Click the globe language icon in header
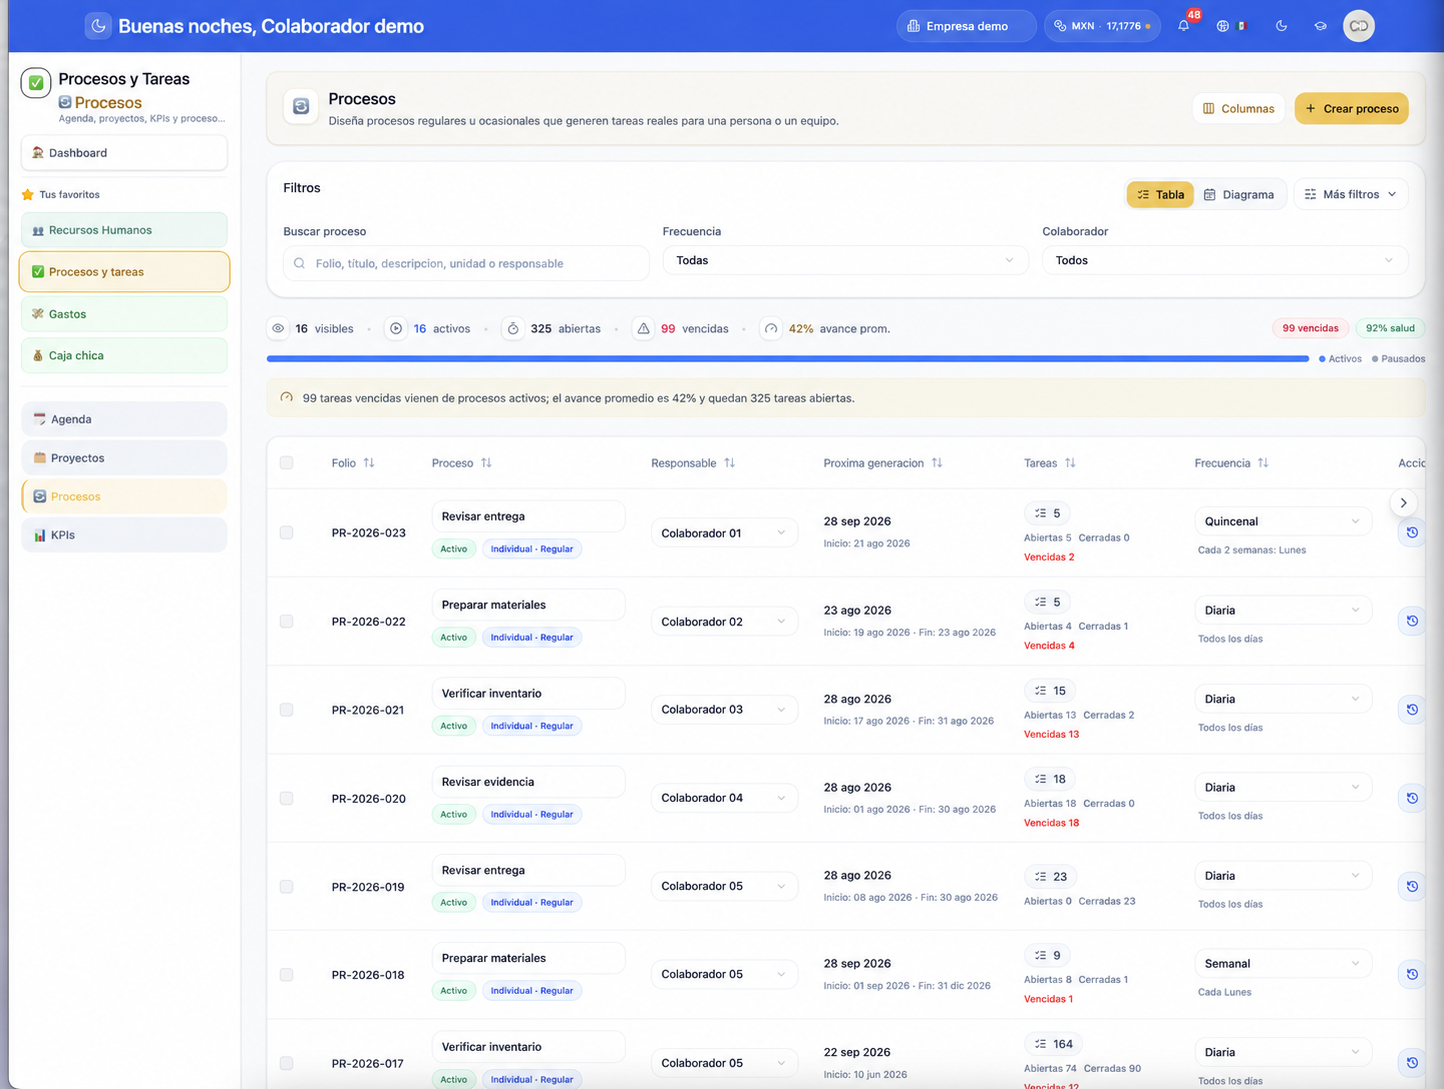 pyautogui.click(x=1222, y=26)
